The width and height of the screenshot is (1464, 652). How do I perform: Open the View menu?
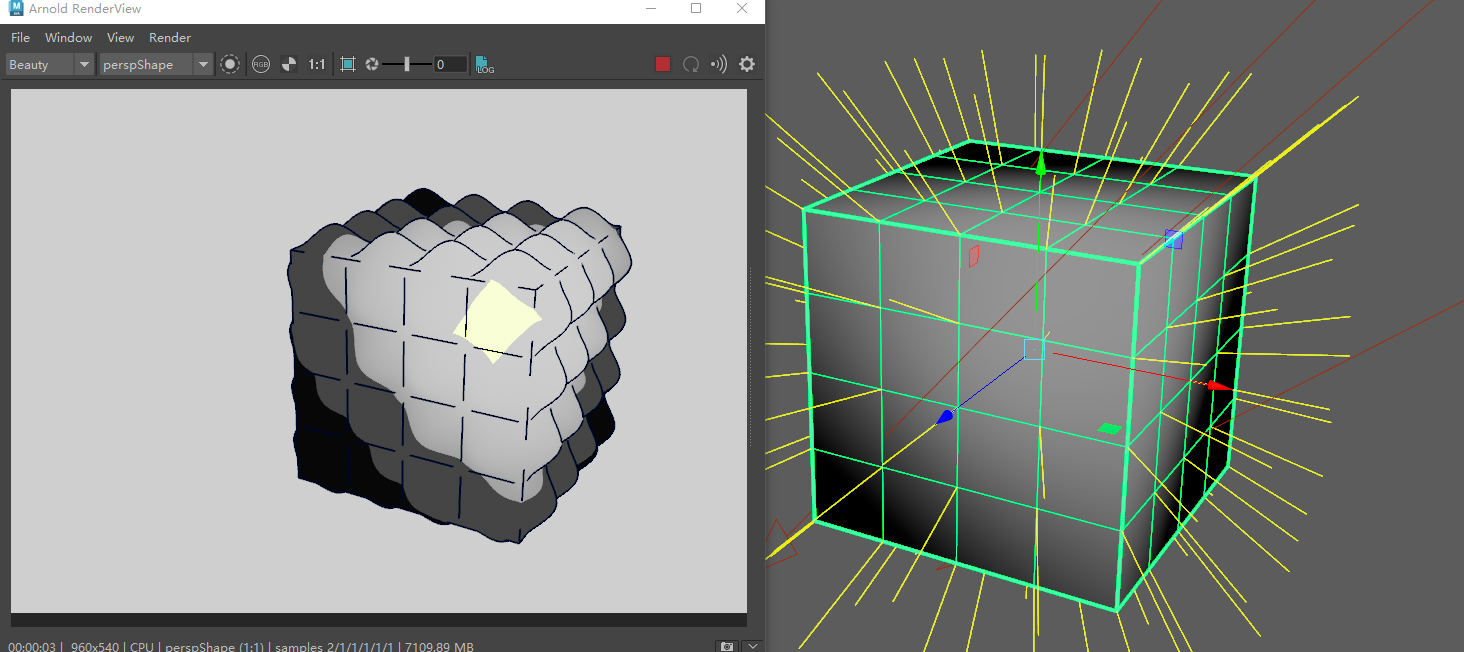pos(120,37)
